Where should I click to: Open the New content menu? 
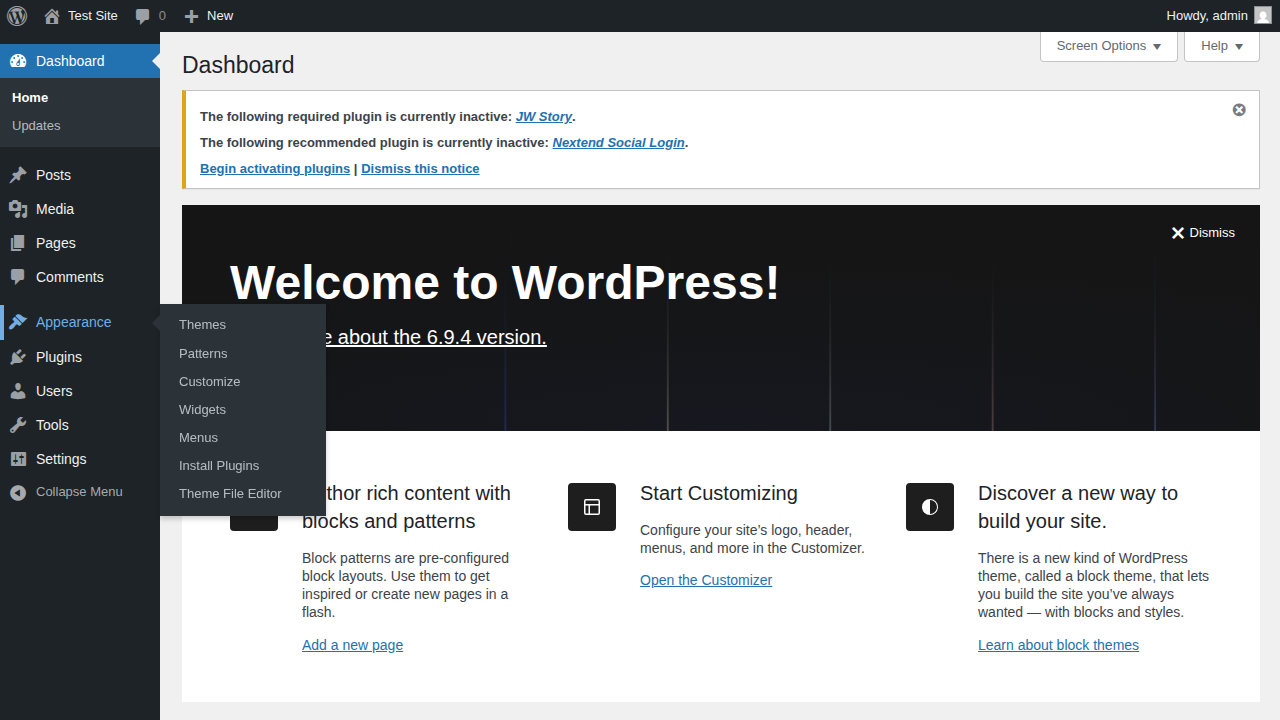point(209,16)
